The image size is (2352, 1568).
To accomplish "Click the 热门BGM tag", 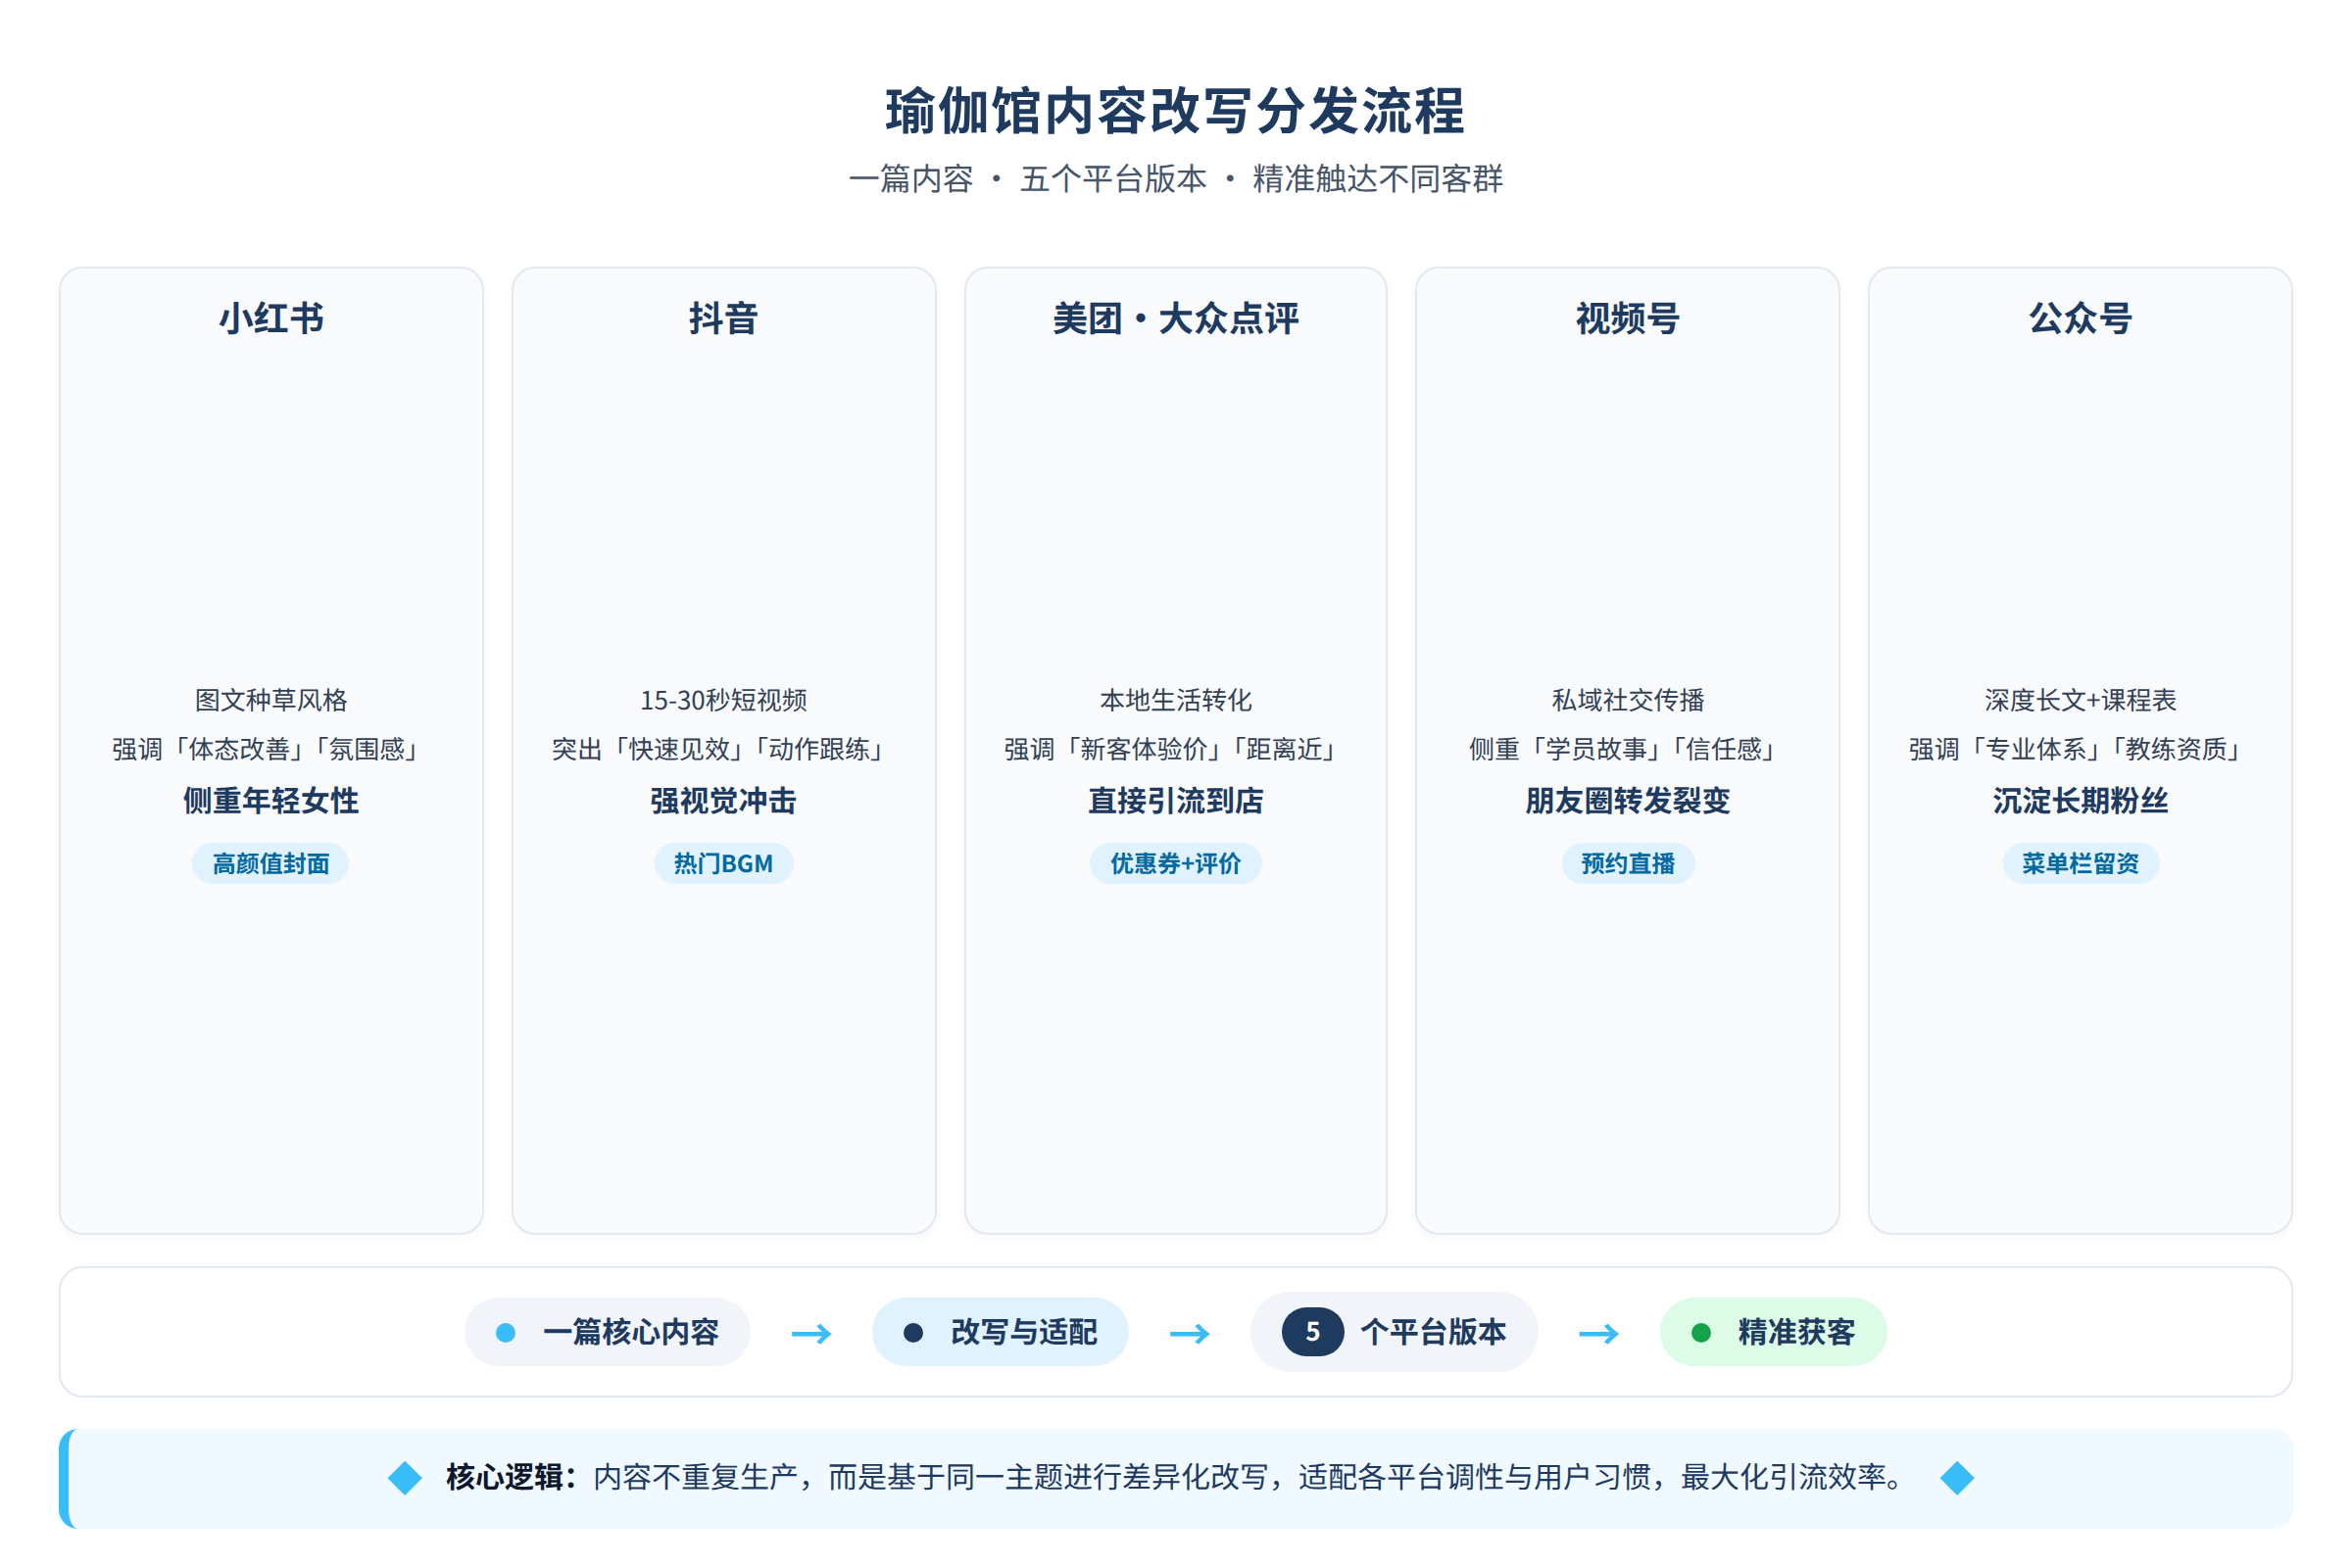I will point(723,863).
